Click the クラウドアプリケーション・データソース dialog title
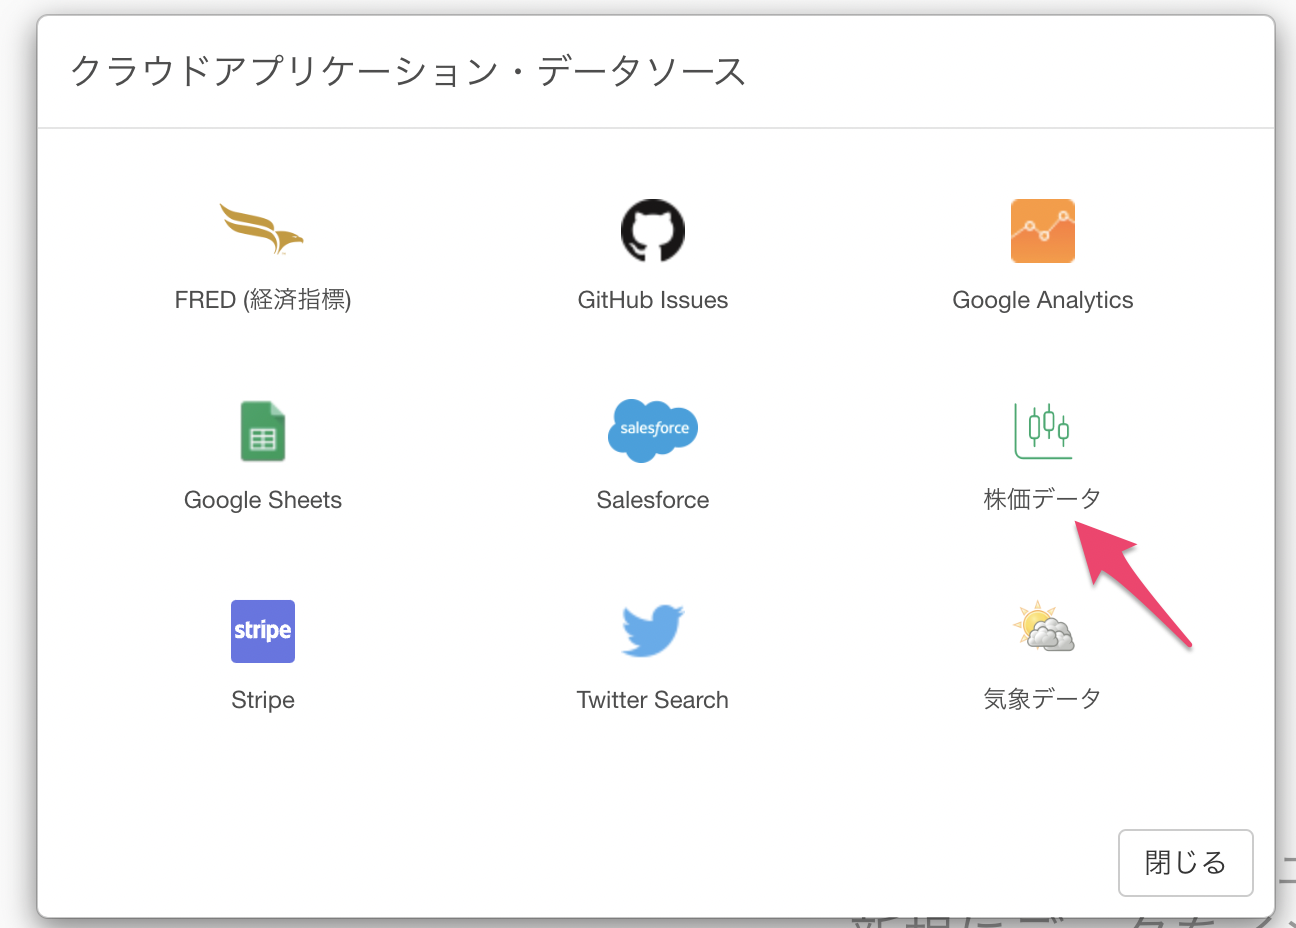The width and height of the screenshot is (1296, 928). (408, 72)
